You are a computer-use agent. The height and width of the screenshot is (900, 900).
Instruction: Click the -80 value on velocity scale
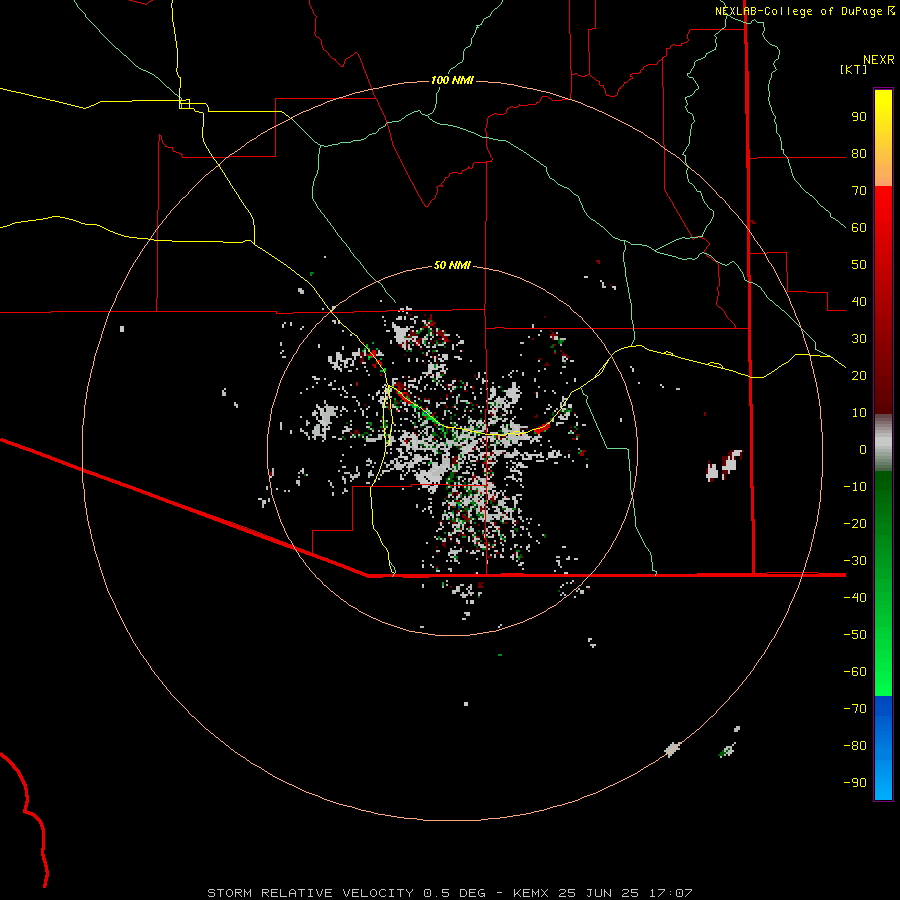click(x=855, y=746)
